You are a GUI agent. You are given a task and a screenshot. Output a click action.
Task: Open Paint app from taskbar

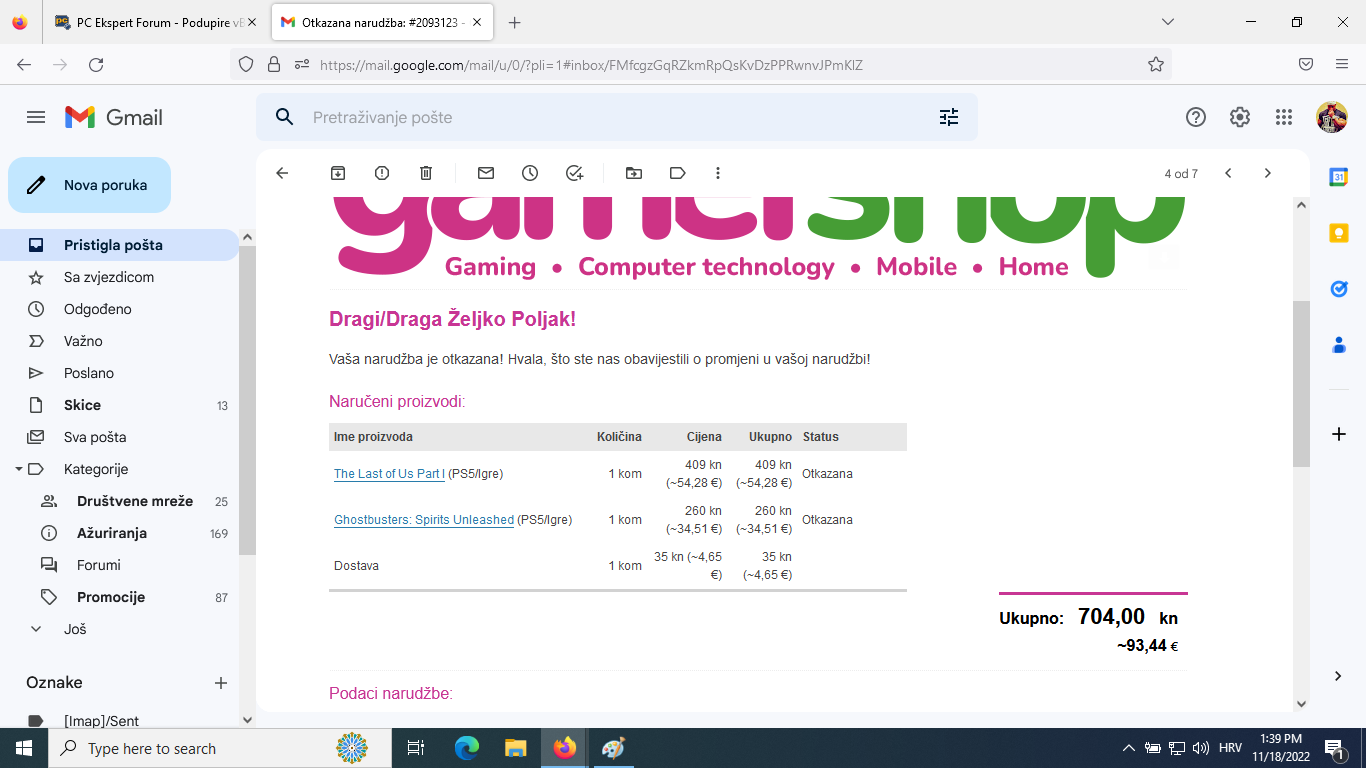(x=613, y=748)
